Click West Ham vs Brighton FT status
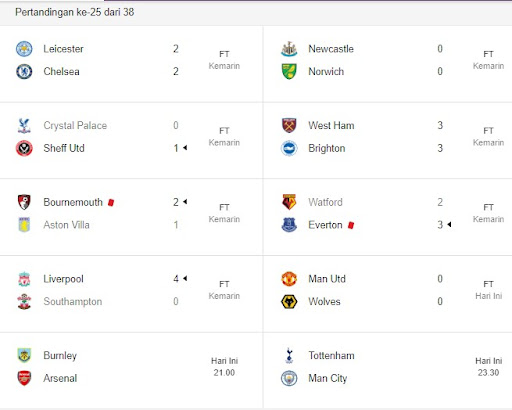 click(488, 131)
